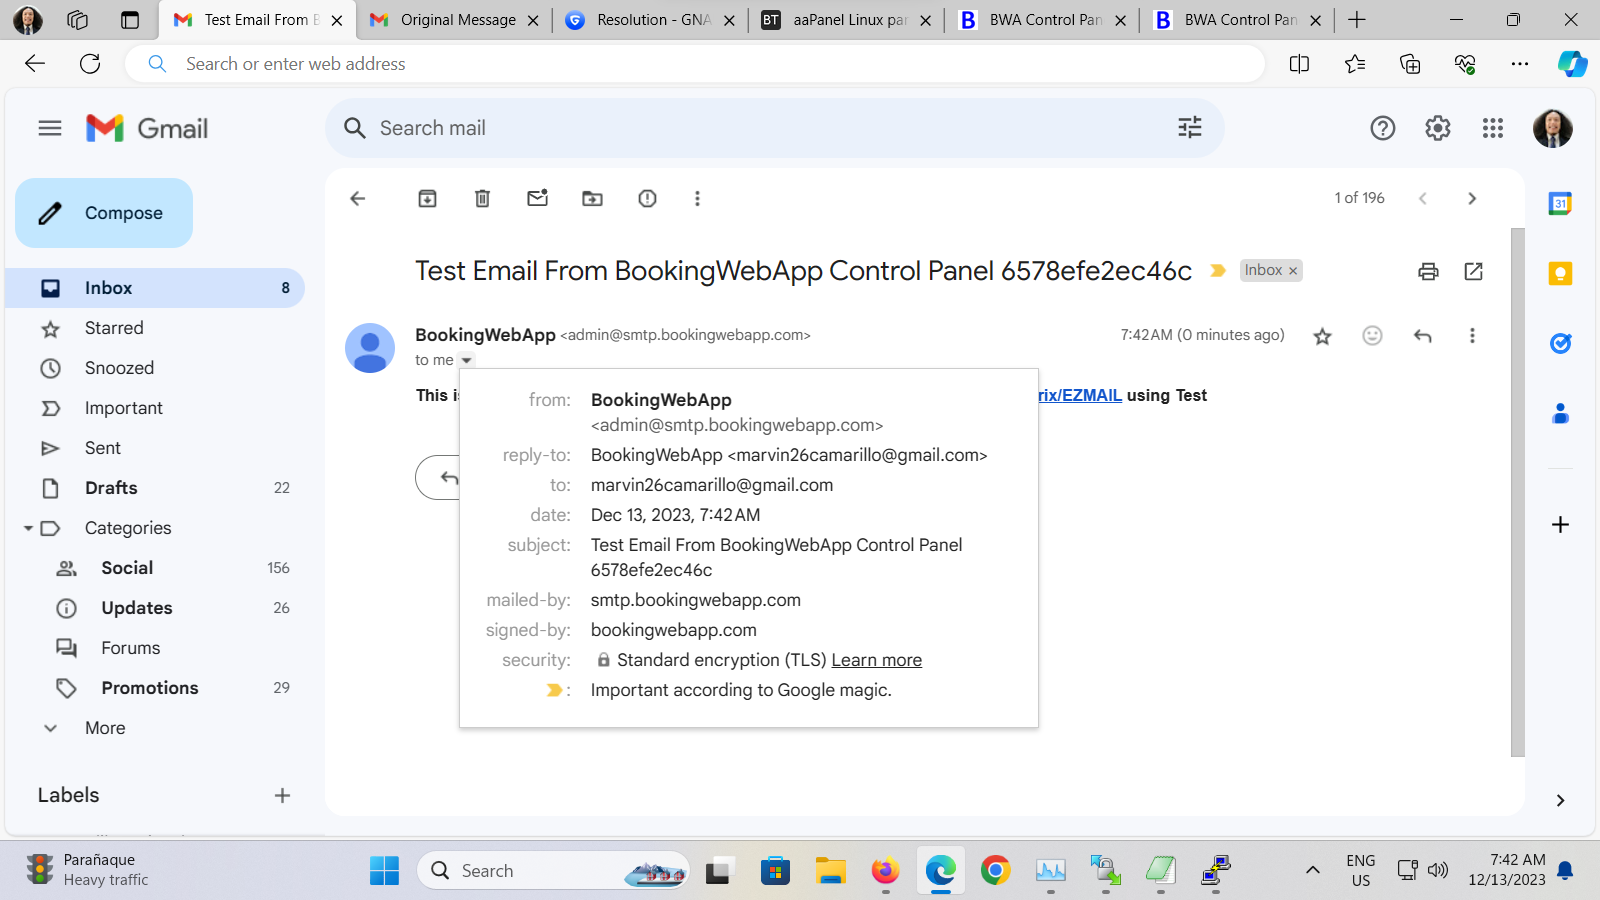Open the email in a new window
Viewport: 1600px width, 900px height.
[1473, 271]
